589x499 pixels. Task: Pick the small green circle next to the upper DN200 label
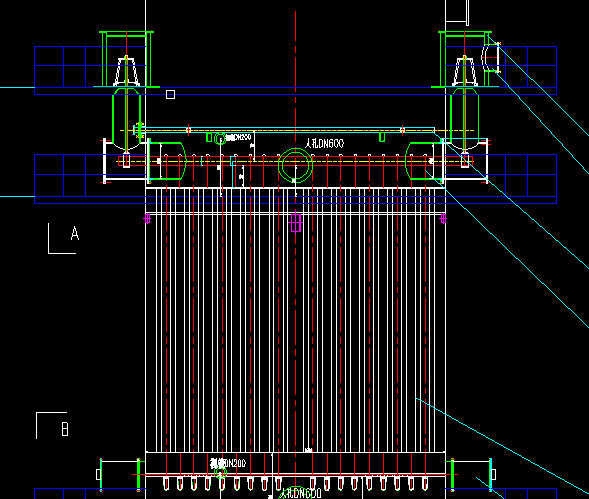click(220, 139)
